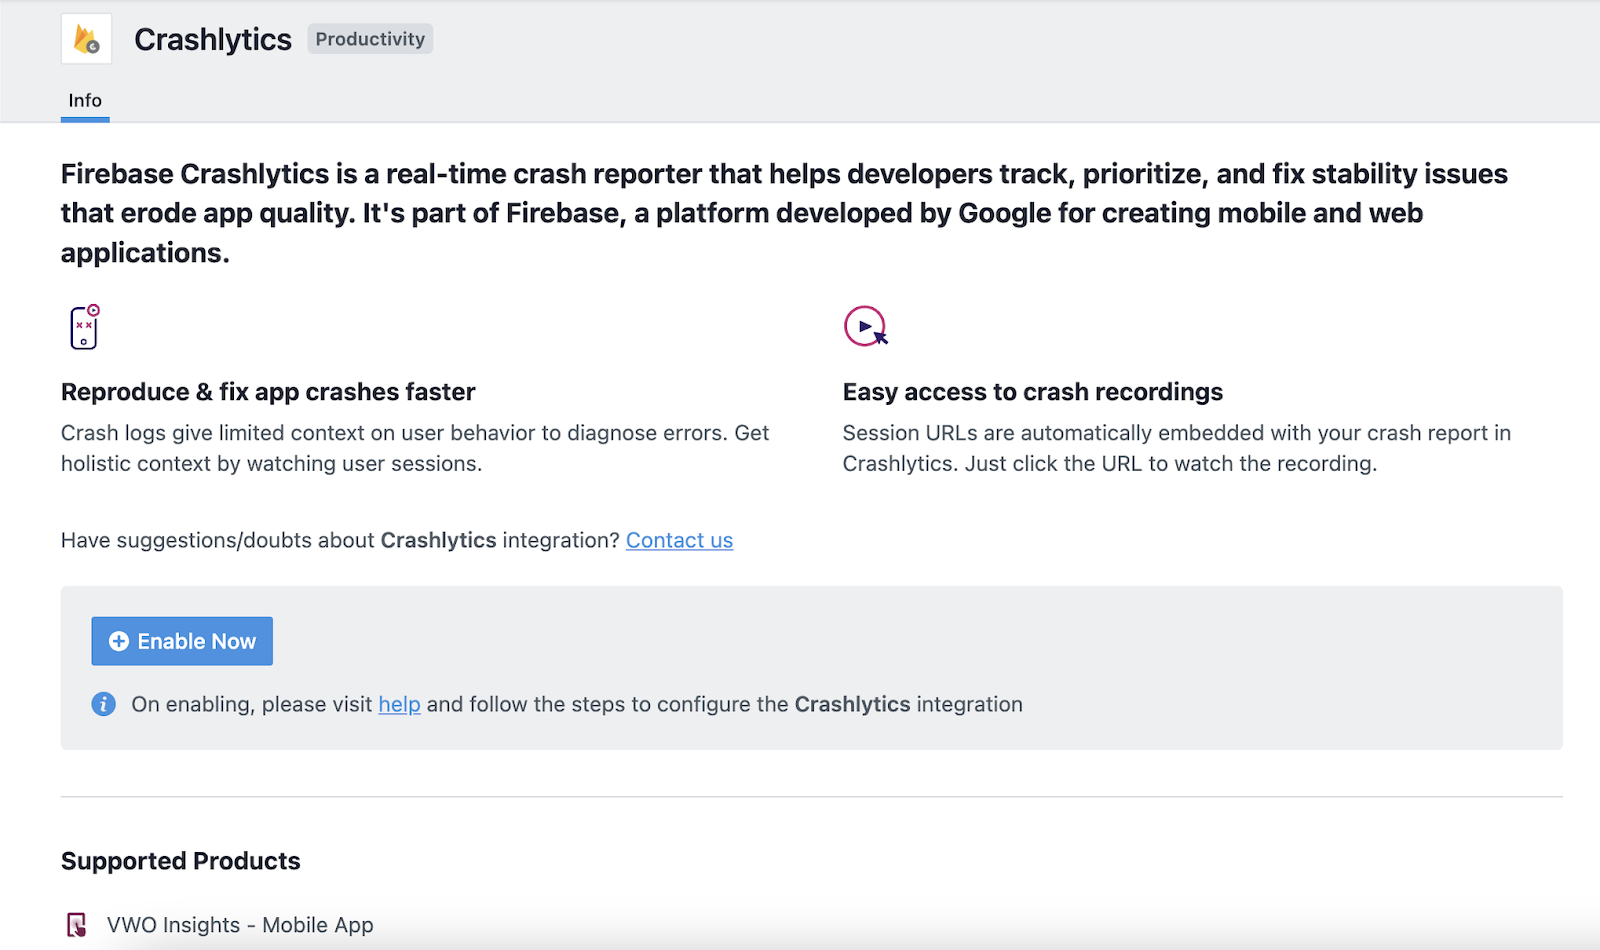Screen dimensions: 1600x950
Task: Click the Firebase Crashlytics description paragraph
Action: click(x=785, y=213)
